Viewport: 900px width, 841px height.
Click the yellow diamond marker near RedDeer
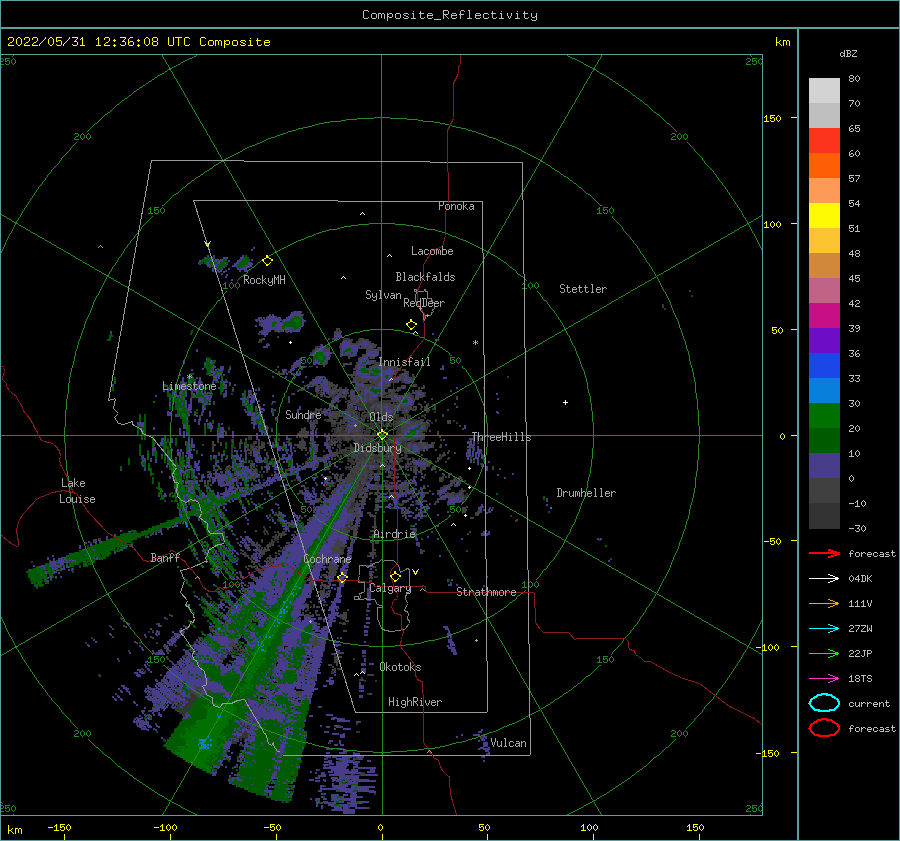click(x=411, y=325)
